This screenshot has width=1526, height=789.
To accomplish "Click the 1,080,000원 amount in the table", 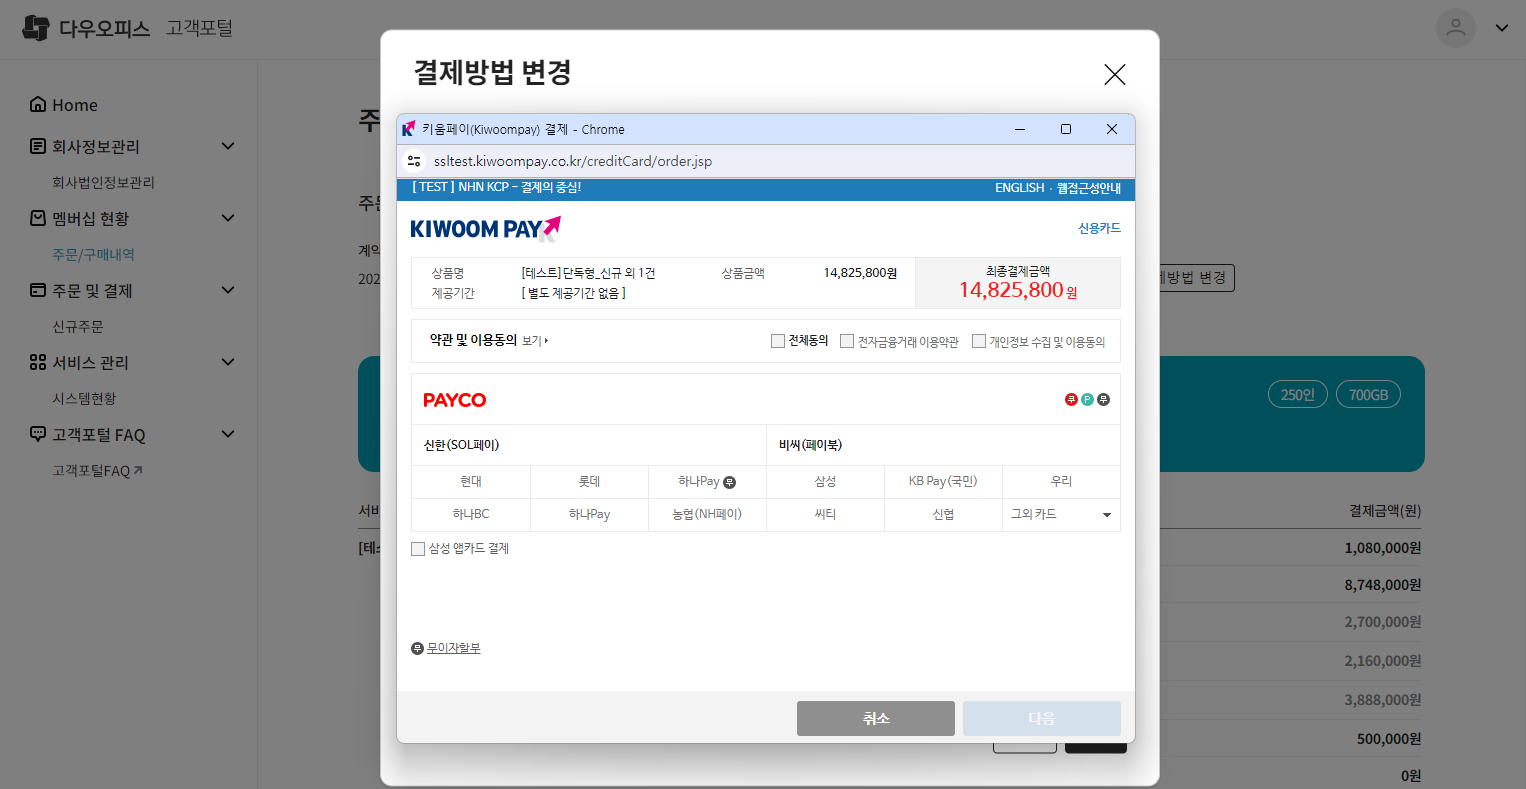I will coord(1383,549).
